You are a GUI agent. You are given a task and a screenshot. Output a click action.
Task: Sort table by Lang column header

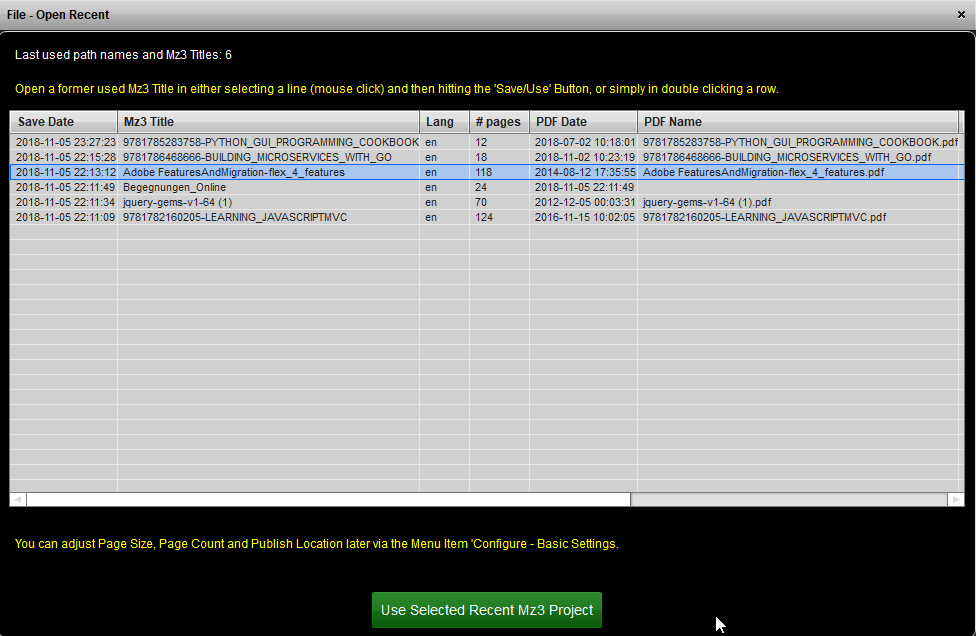click(x=444, y=122)
